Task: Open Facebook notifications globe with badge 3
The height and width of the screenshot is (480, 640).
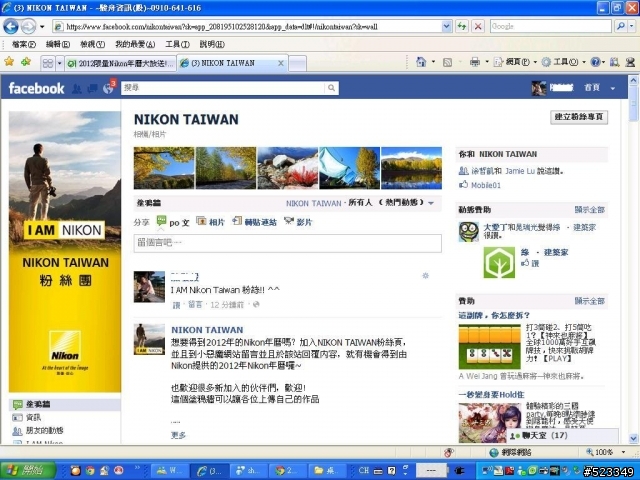Action: (109, 88)
